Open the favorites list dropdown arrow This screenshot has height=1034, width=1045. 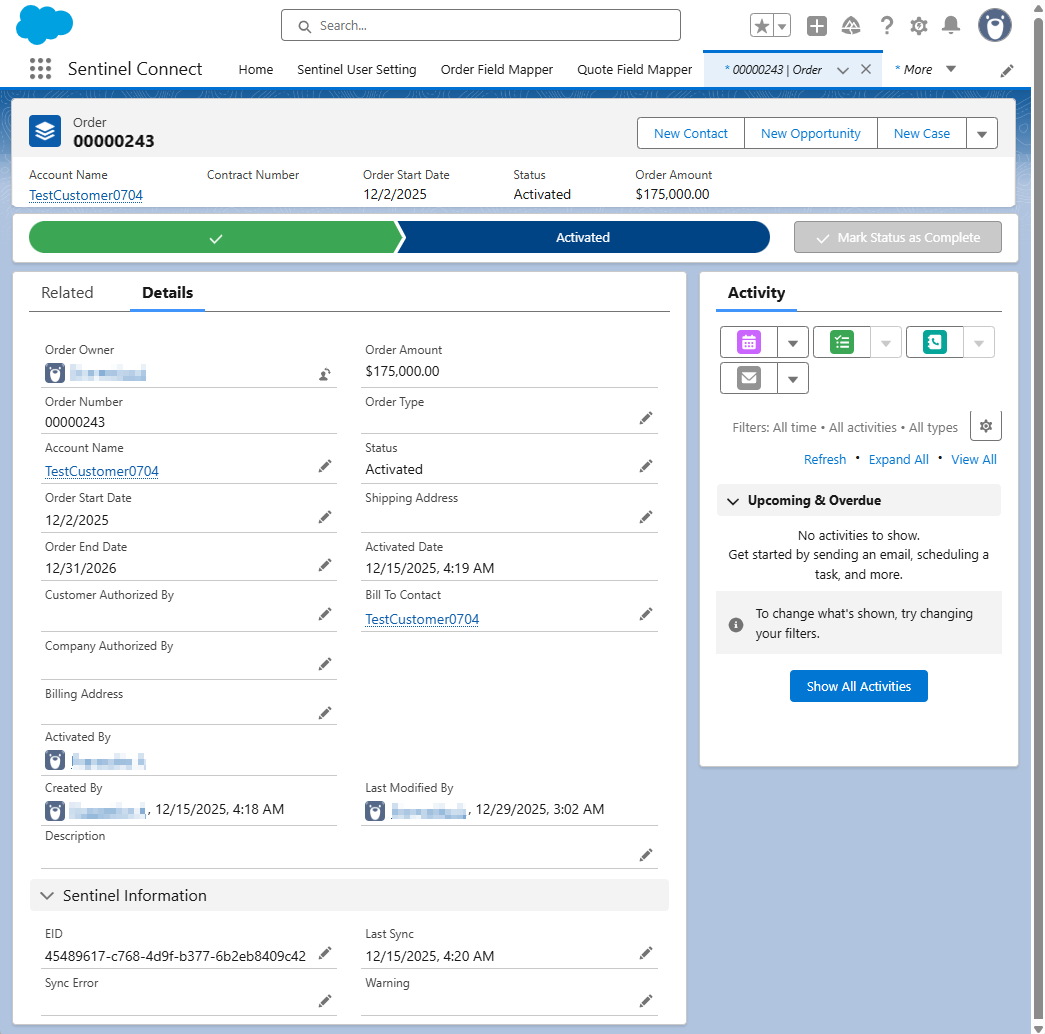[x=782, y=26]
